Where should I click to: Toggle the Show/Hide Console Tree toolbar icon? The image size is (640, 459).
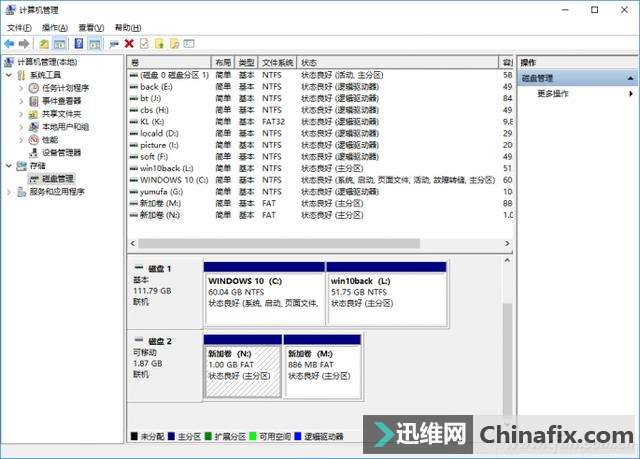60,44
